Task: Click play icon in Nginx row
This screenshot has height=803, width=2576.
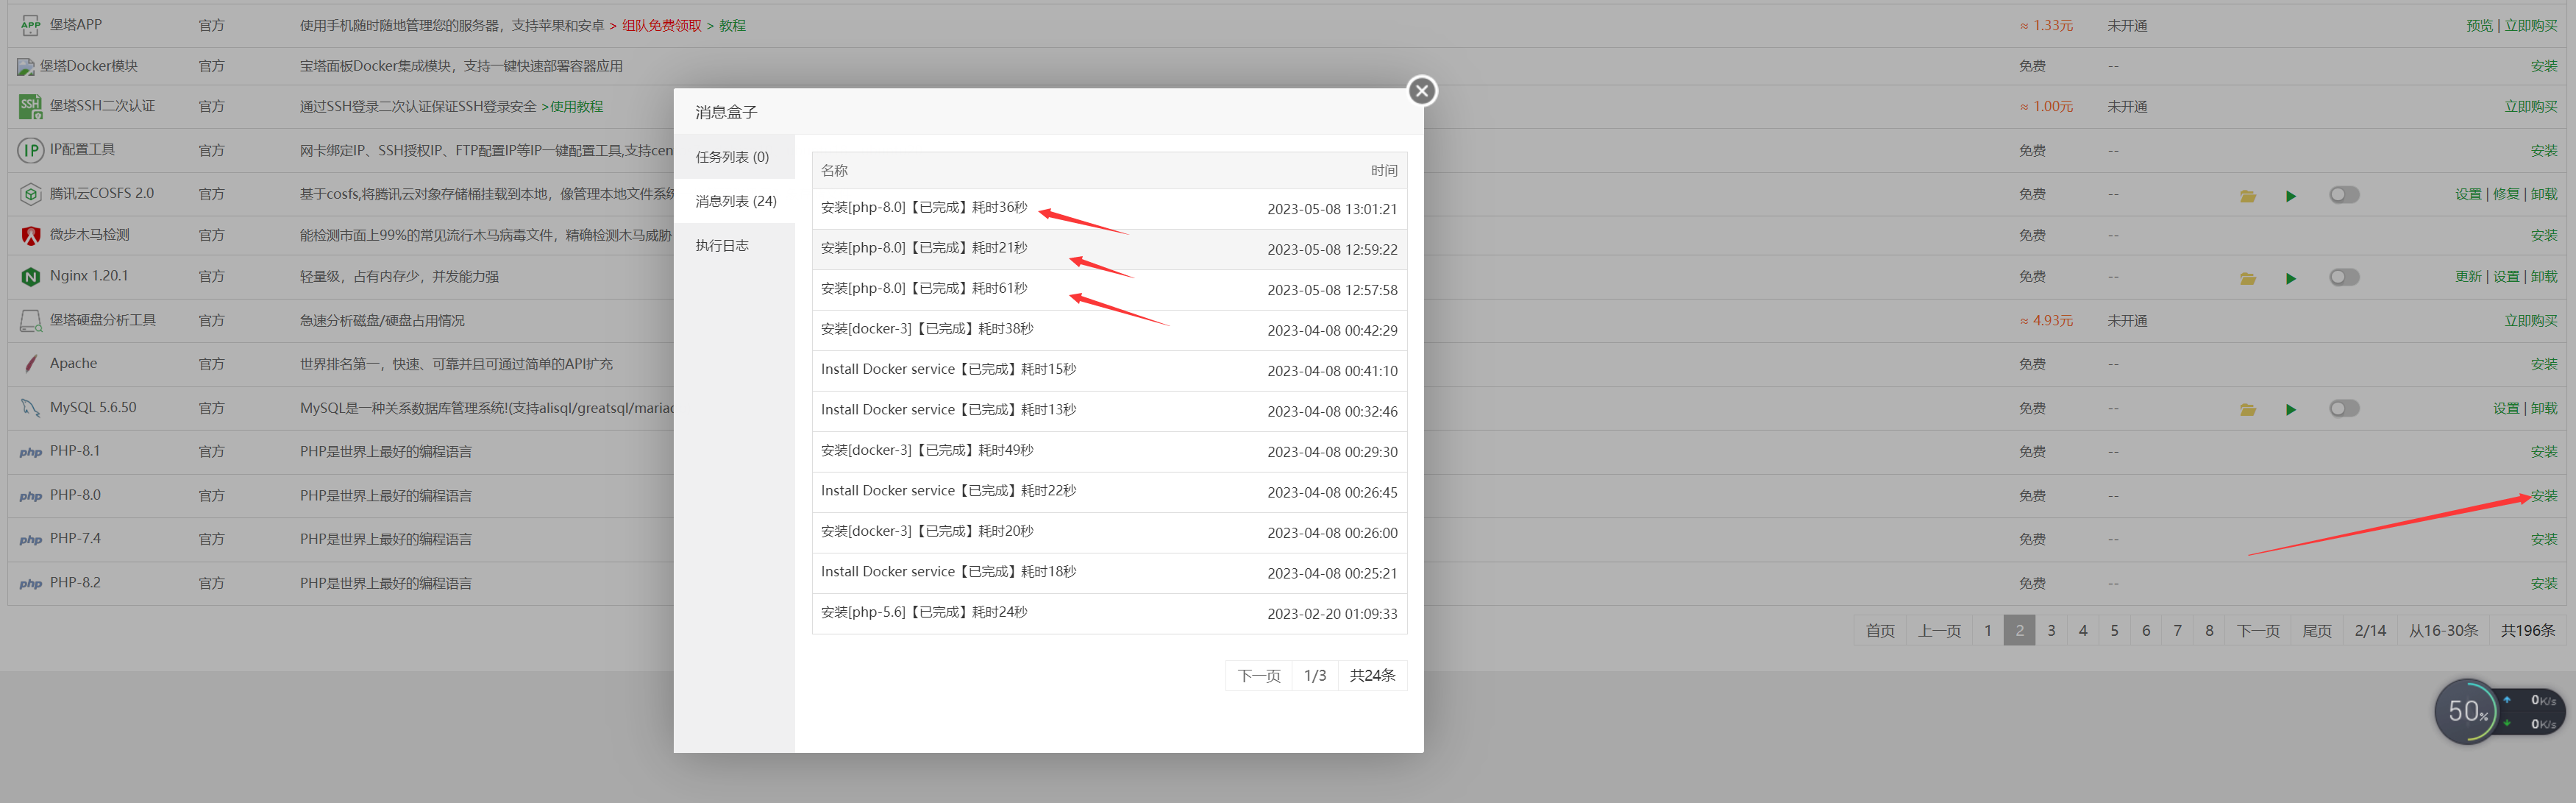Action: (x=2290, y=278)
